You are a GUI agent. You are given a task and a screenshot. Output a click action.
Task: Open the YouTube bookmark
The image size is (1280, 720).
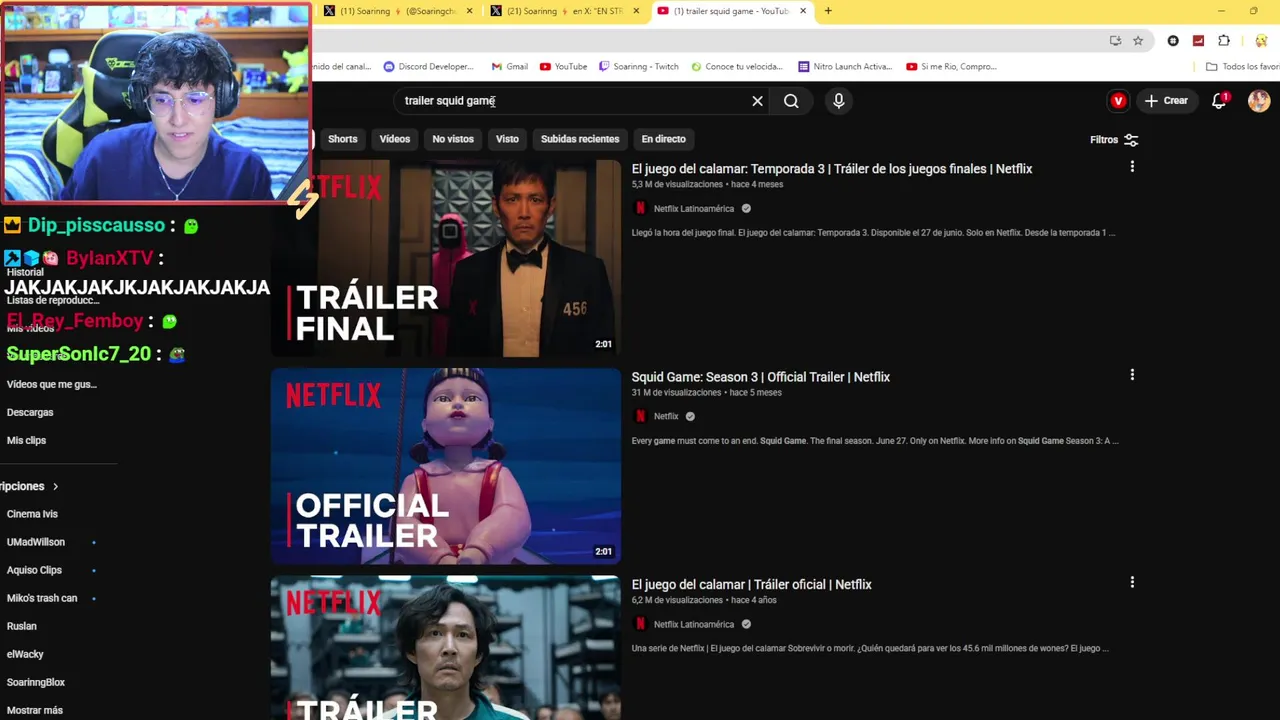pyautogui.click(x=563, y=67)
